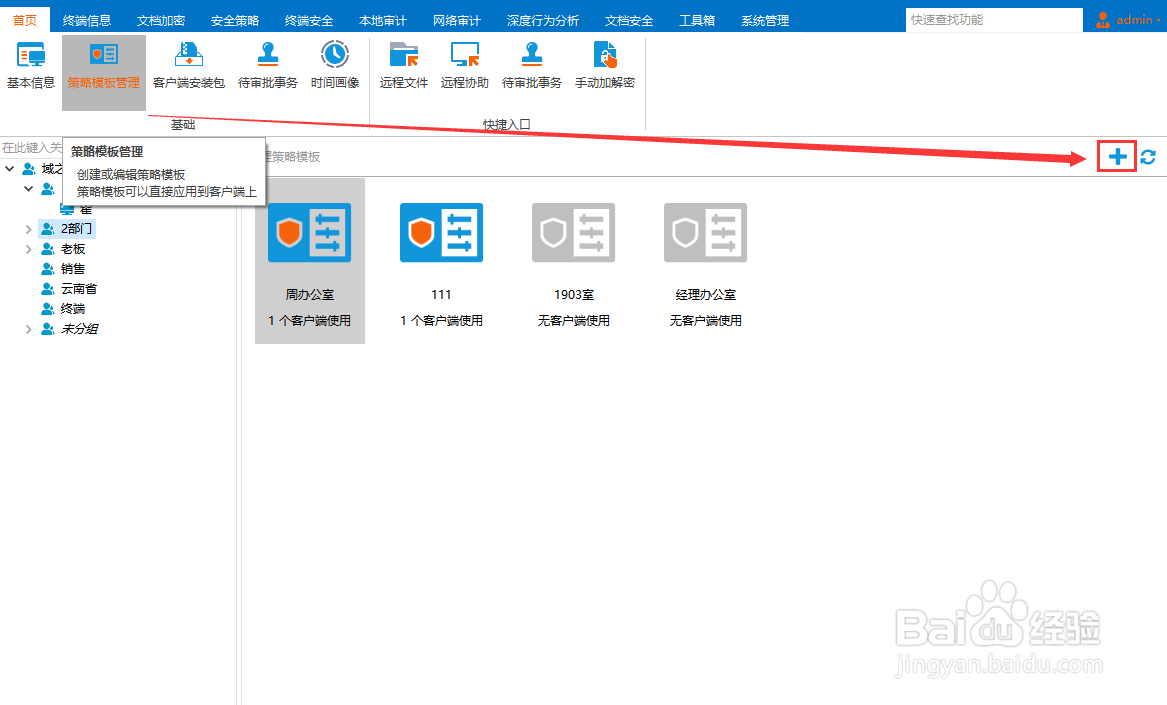Image resolution: width=1167 pixels, height=705 pixels.
Task: Add a new policy template with plus icon
Action: point(1117,156)
